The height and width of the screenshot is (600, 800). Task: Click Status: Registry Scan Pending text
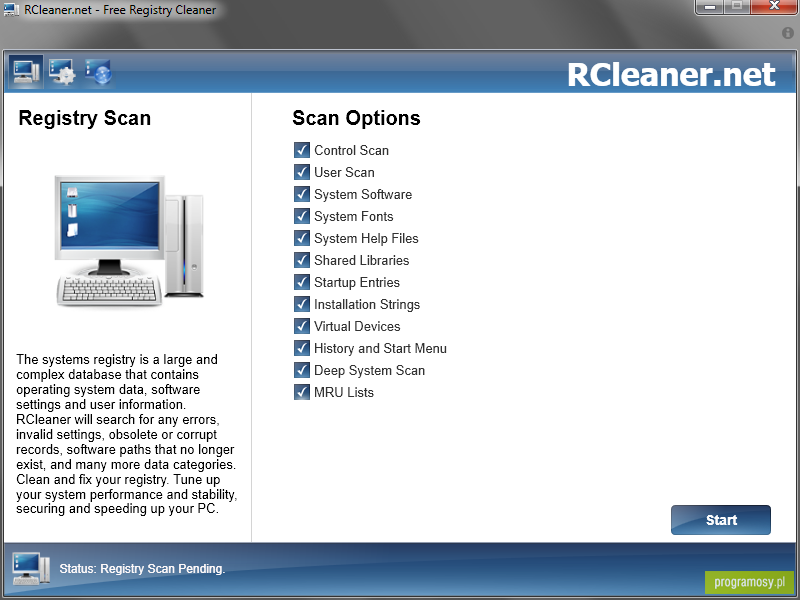[x=142, y=568]
